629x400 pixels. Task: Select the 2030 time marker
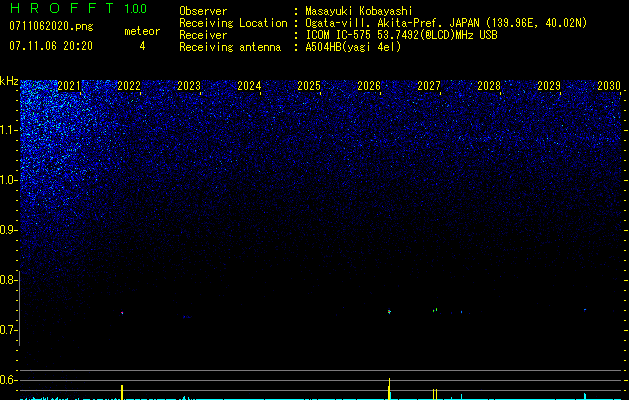point(609,86)
